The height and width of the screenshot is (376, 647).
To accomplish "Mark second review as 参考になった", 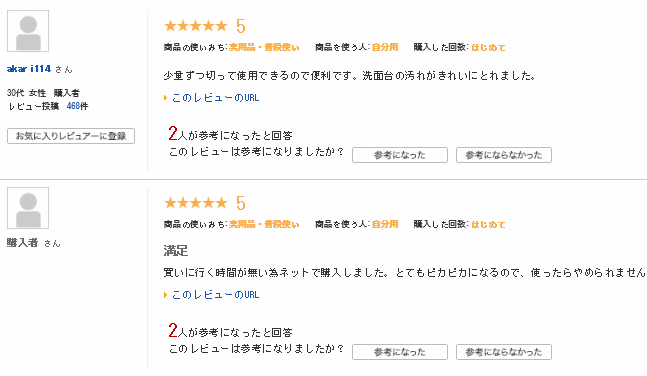I will coord(400,352).
